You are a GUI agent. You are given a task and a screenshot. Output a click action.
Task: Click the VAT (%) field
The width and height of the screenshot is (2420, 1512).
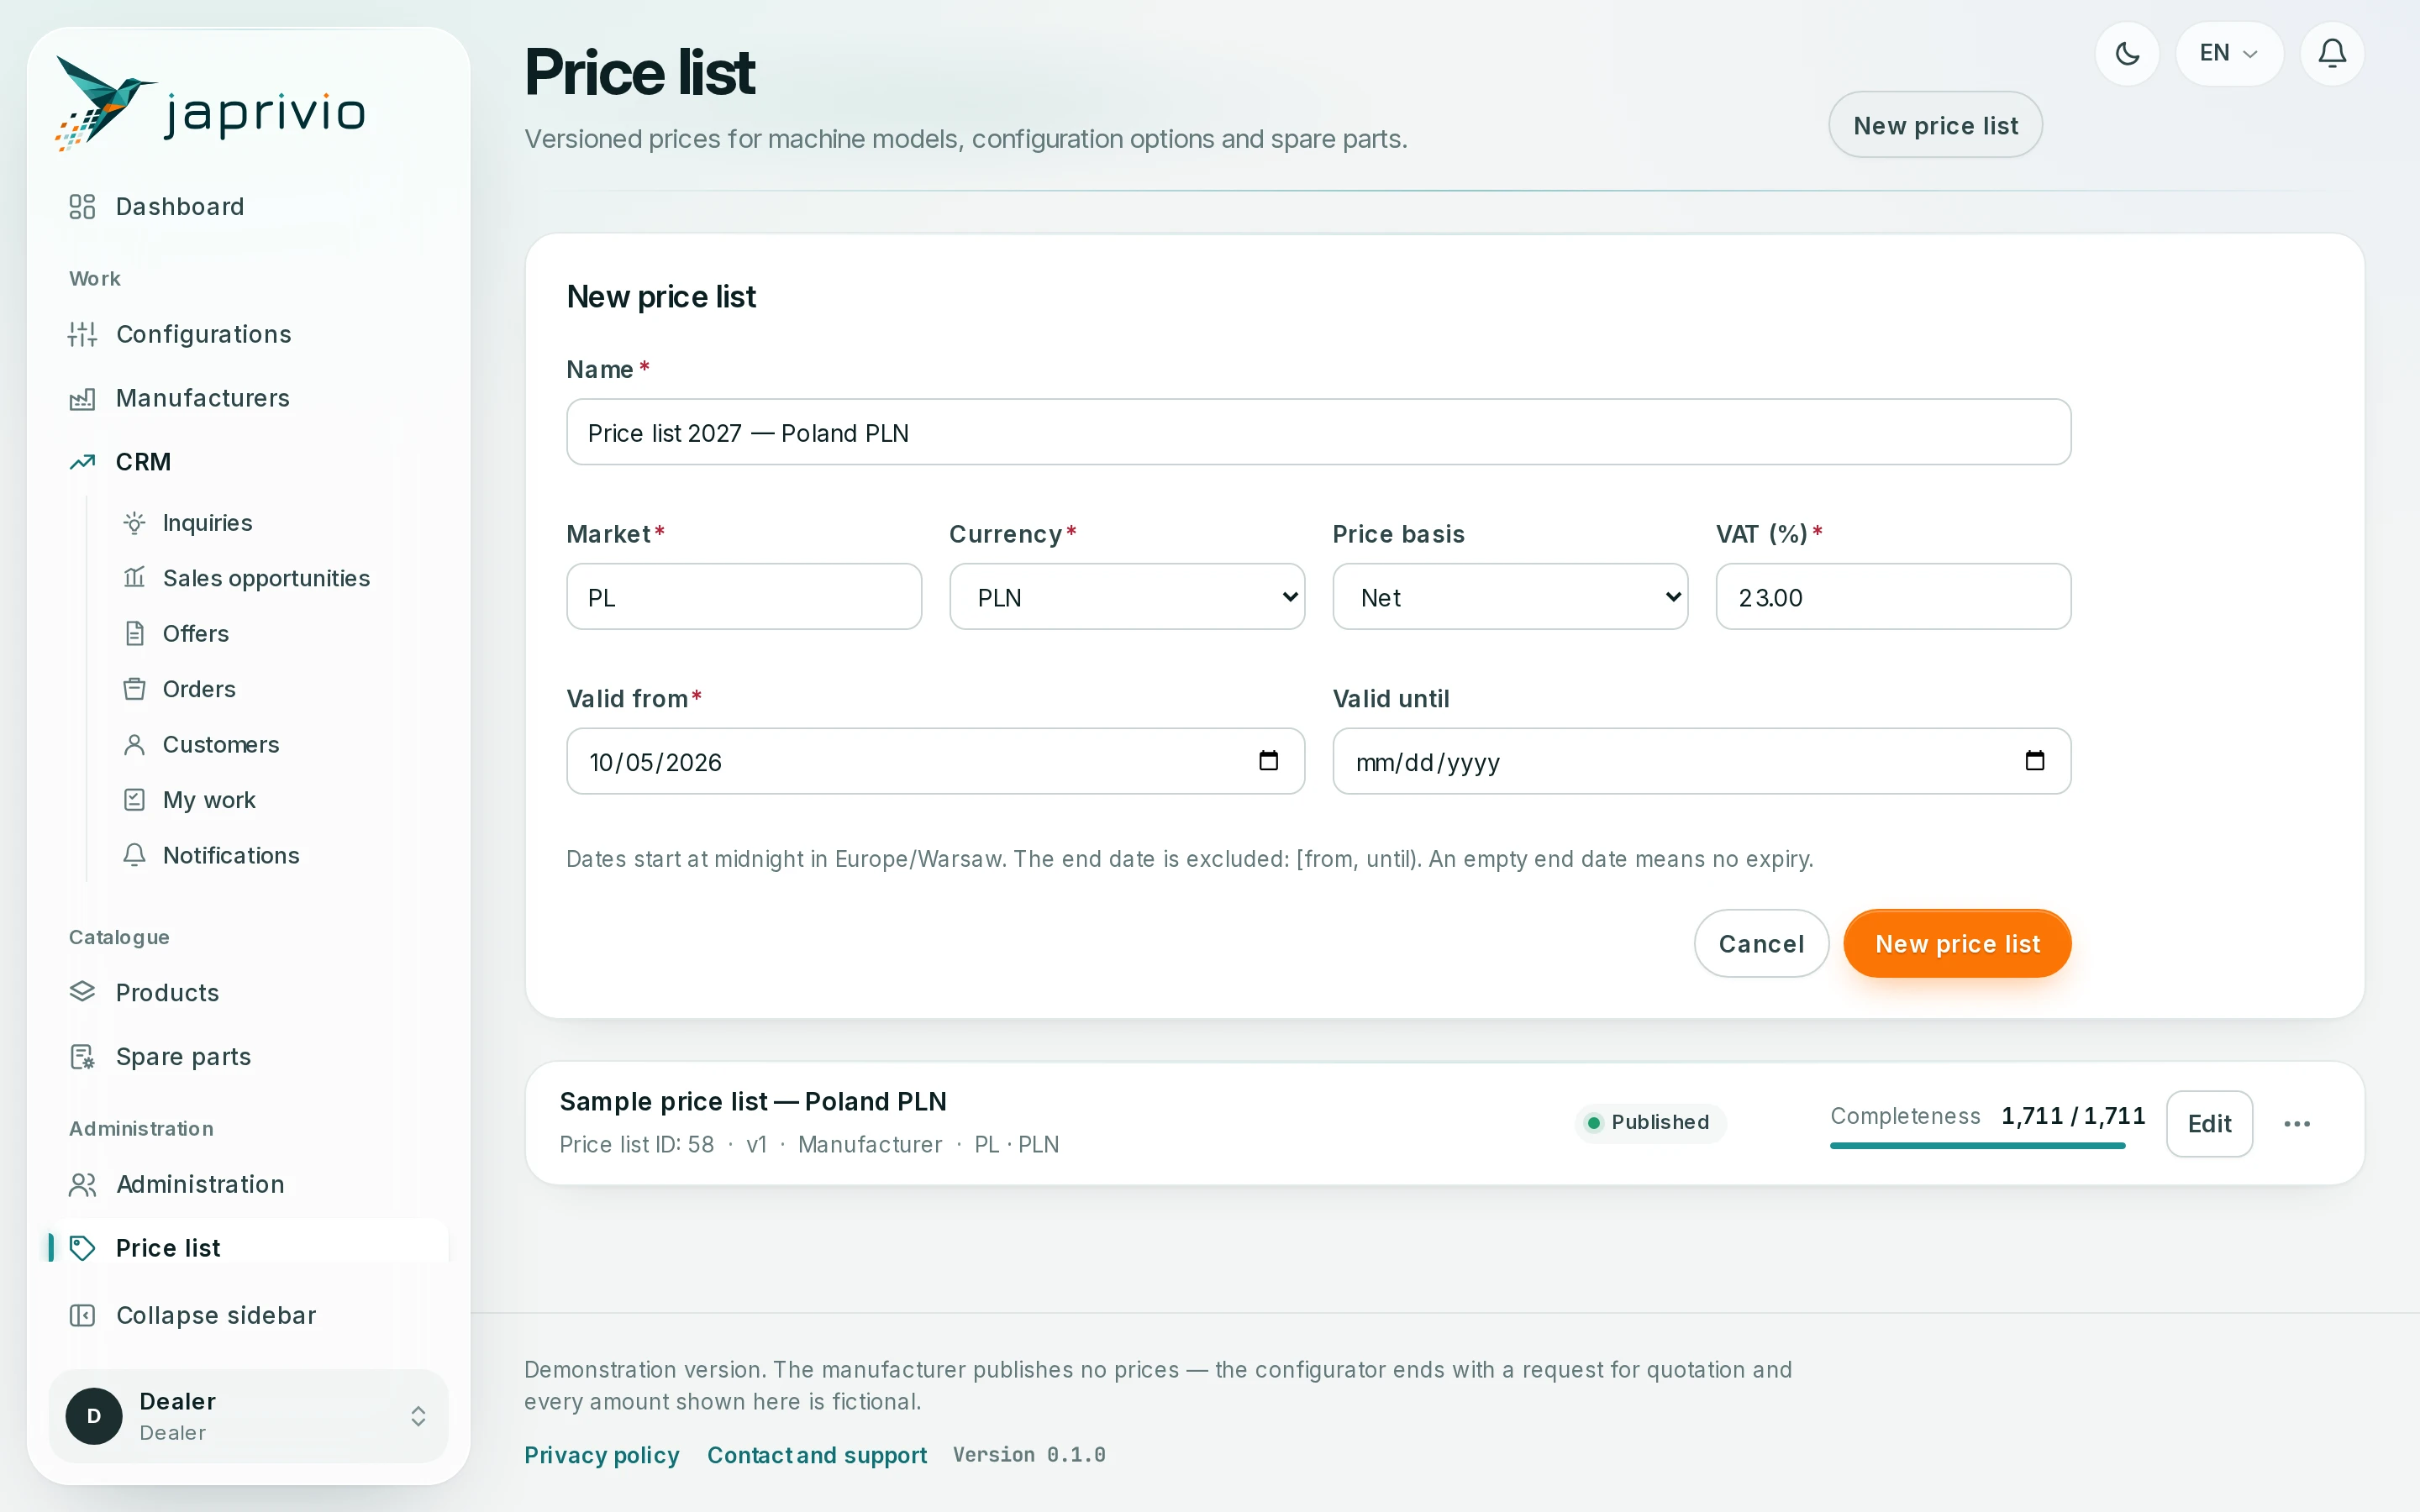(x=1893, y=597)
